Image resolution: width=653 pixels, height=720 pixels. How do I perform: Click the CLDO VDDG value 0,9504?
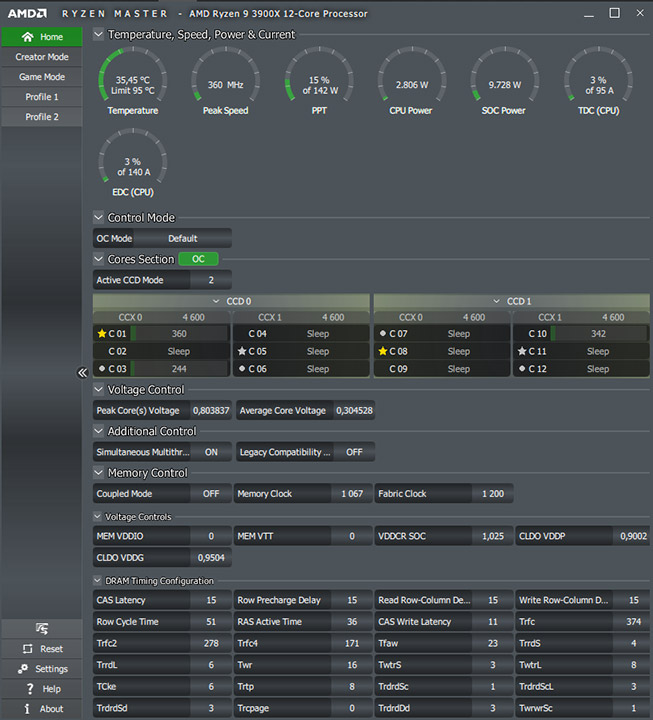click(x=211, y=558)
